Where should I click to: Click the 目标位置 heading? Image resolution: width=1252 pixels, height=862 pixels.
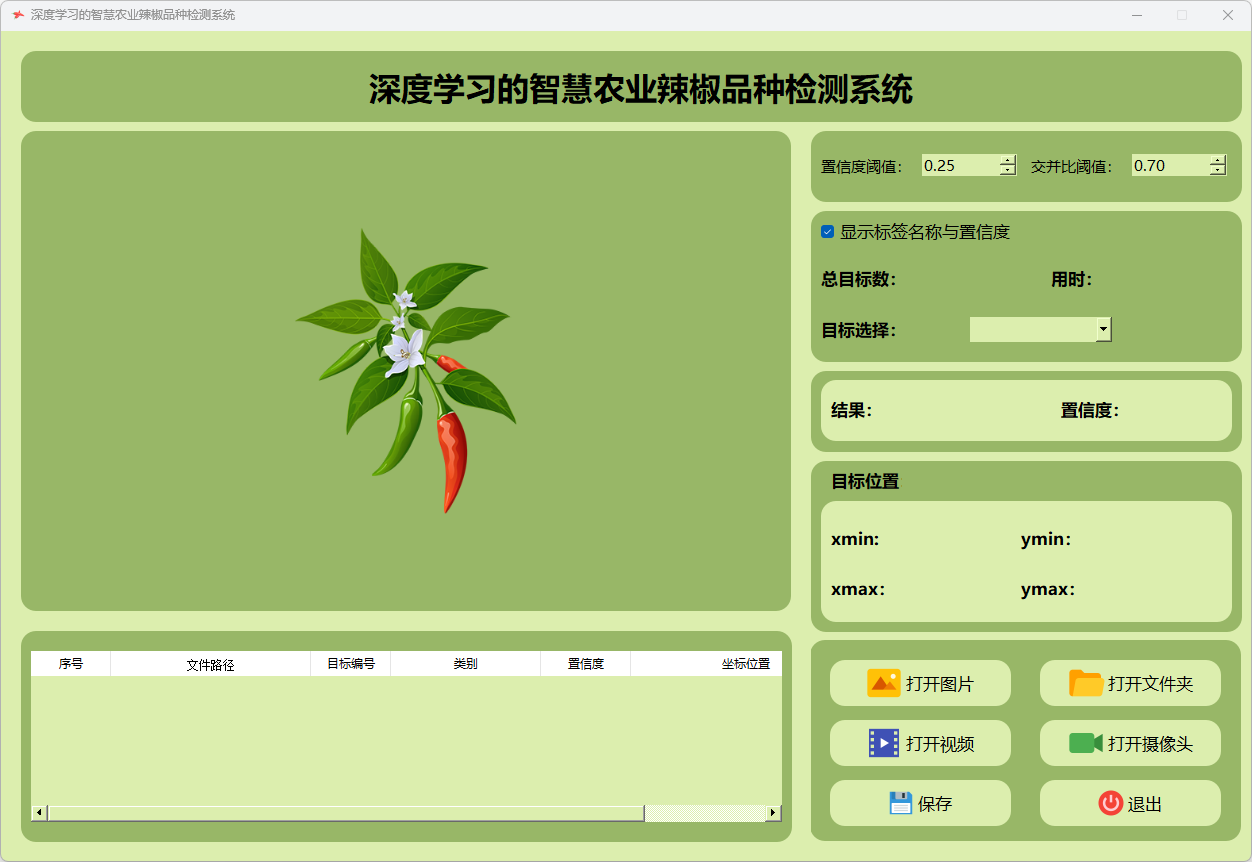point(866,481)
